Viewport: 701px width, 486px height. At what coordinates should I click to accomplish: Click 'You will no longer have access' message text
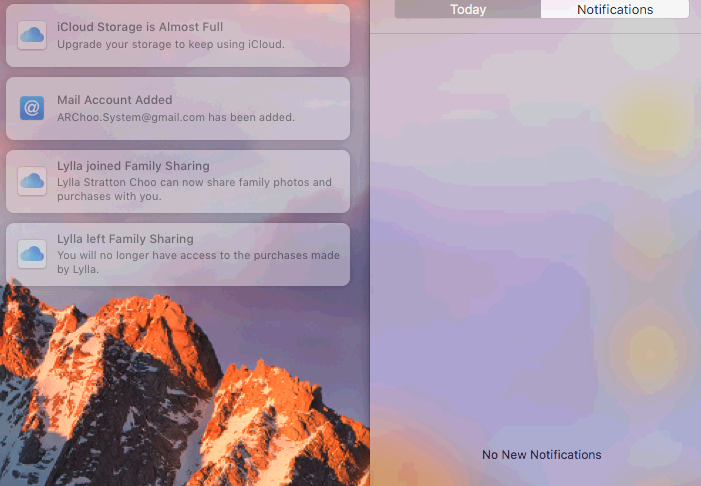pyautogui.click(x=198, y=262)
